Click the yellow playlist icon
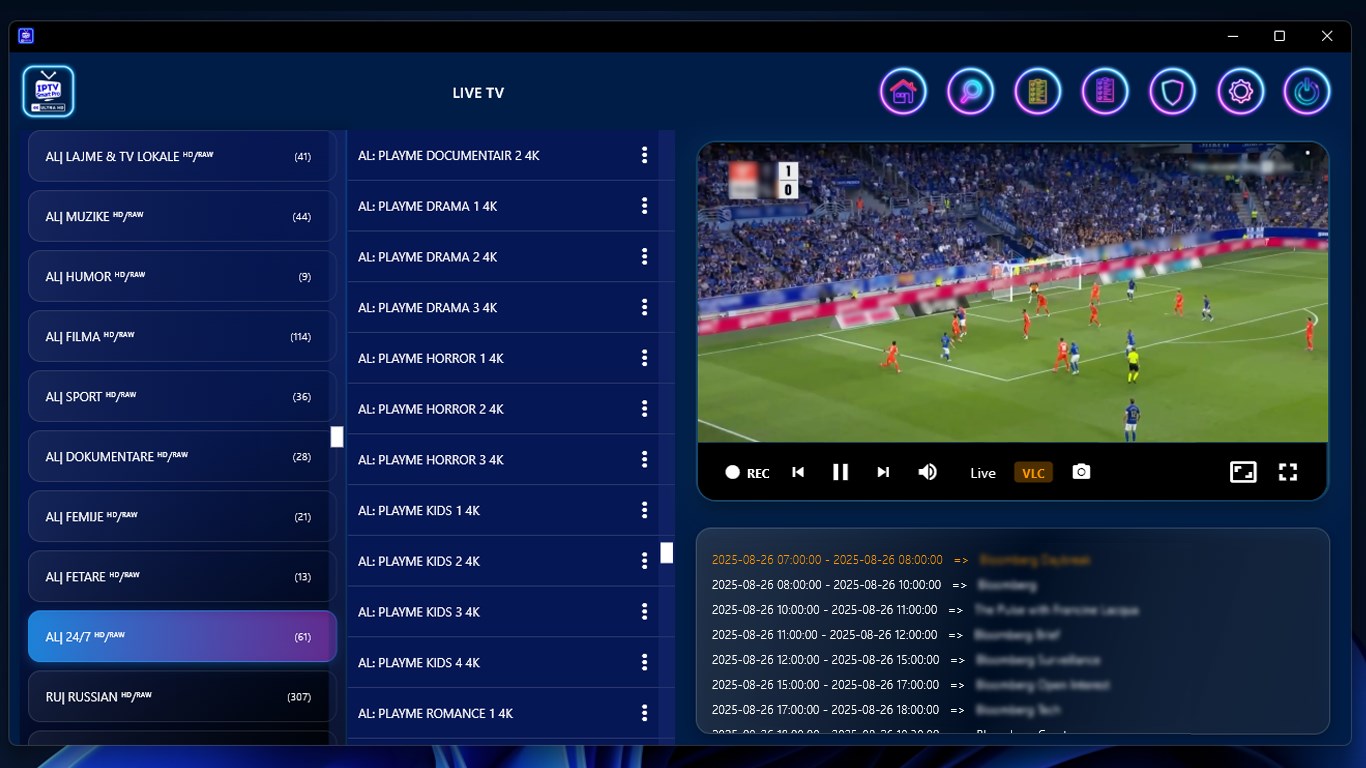Screen dimensions: 1366x768 pyautogui.click(x=1037, y=90)
